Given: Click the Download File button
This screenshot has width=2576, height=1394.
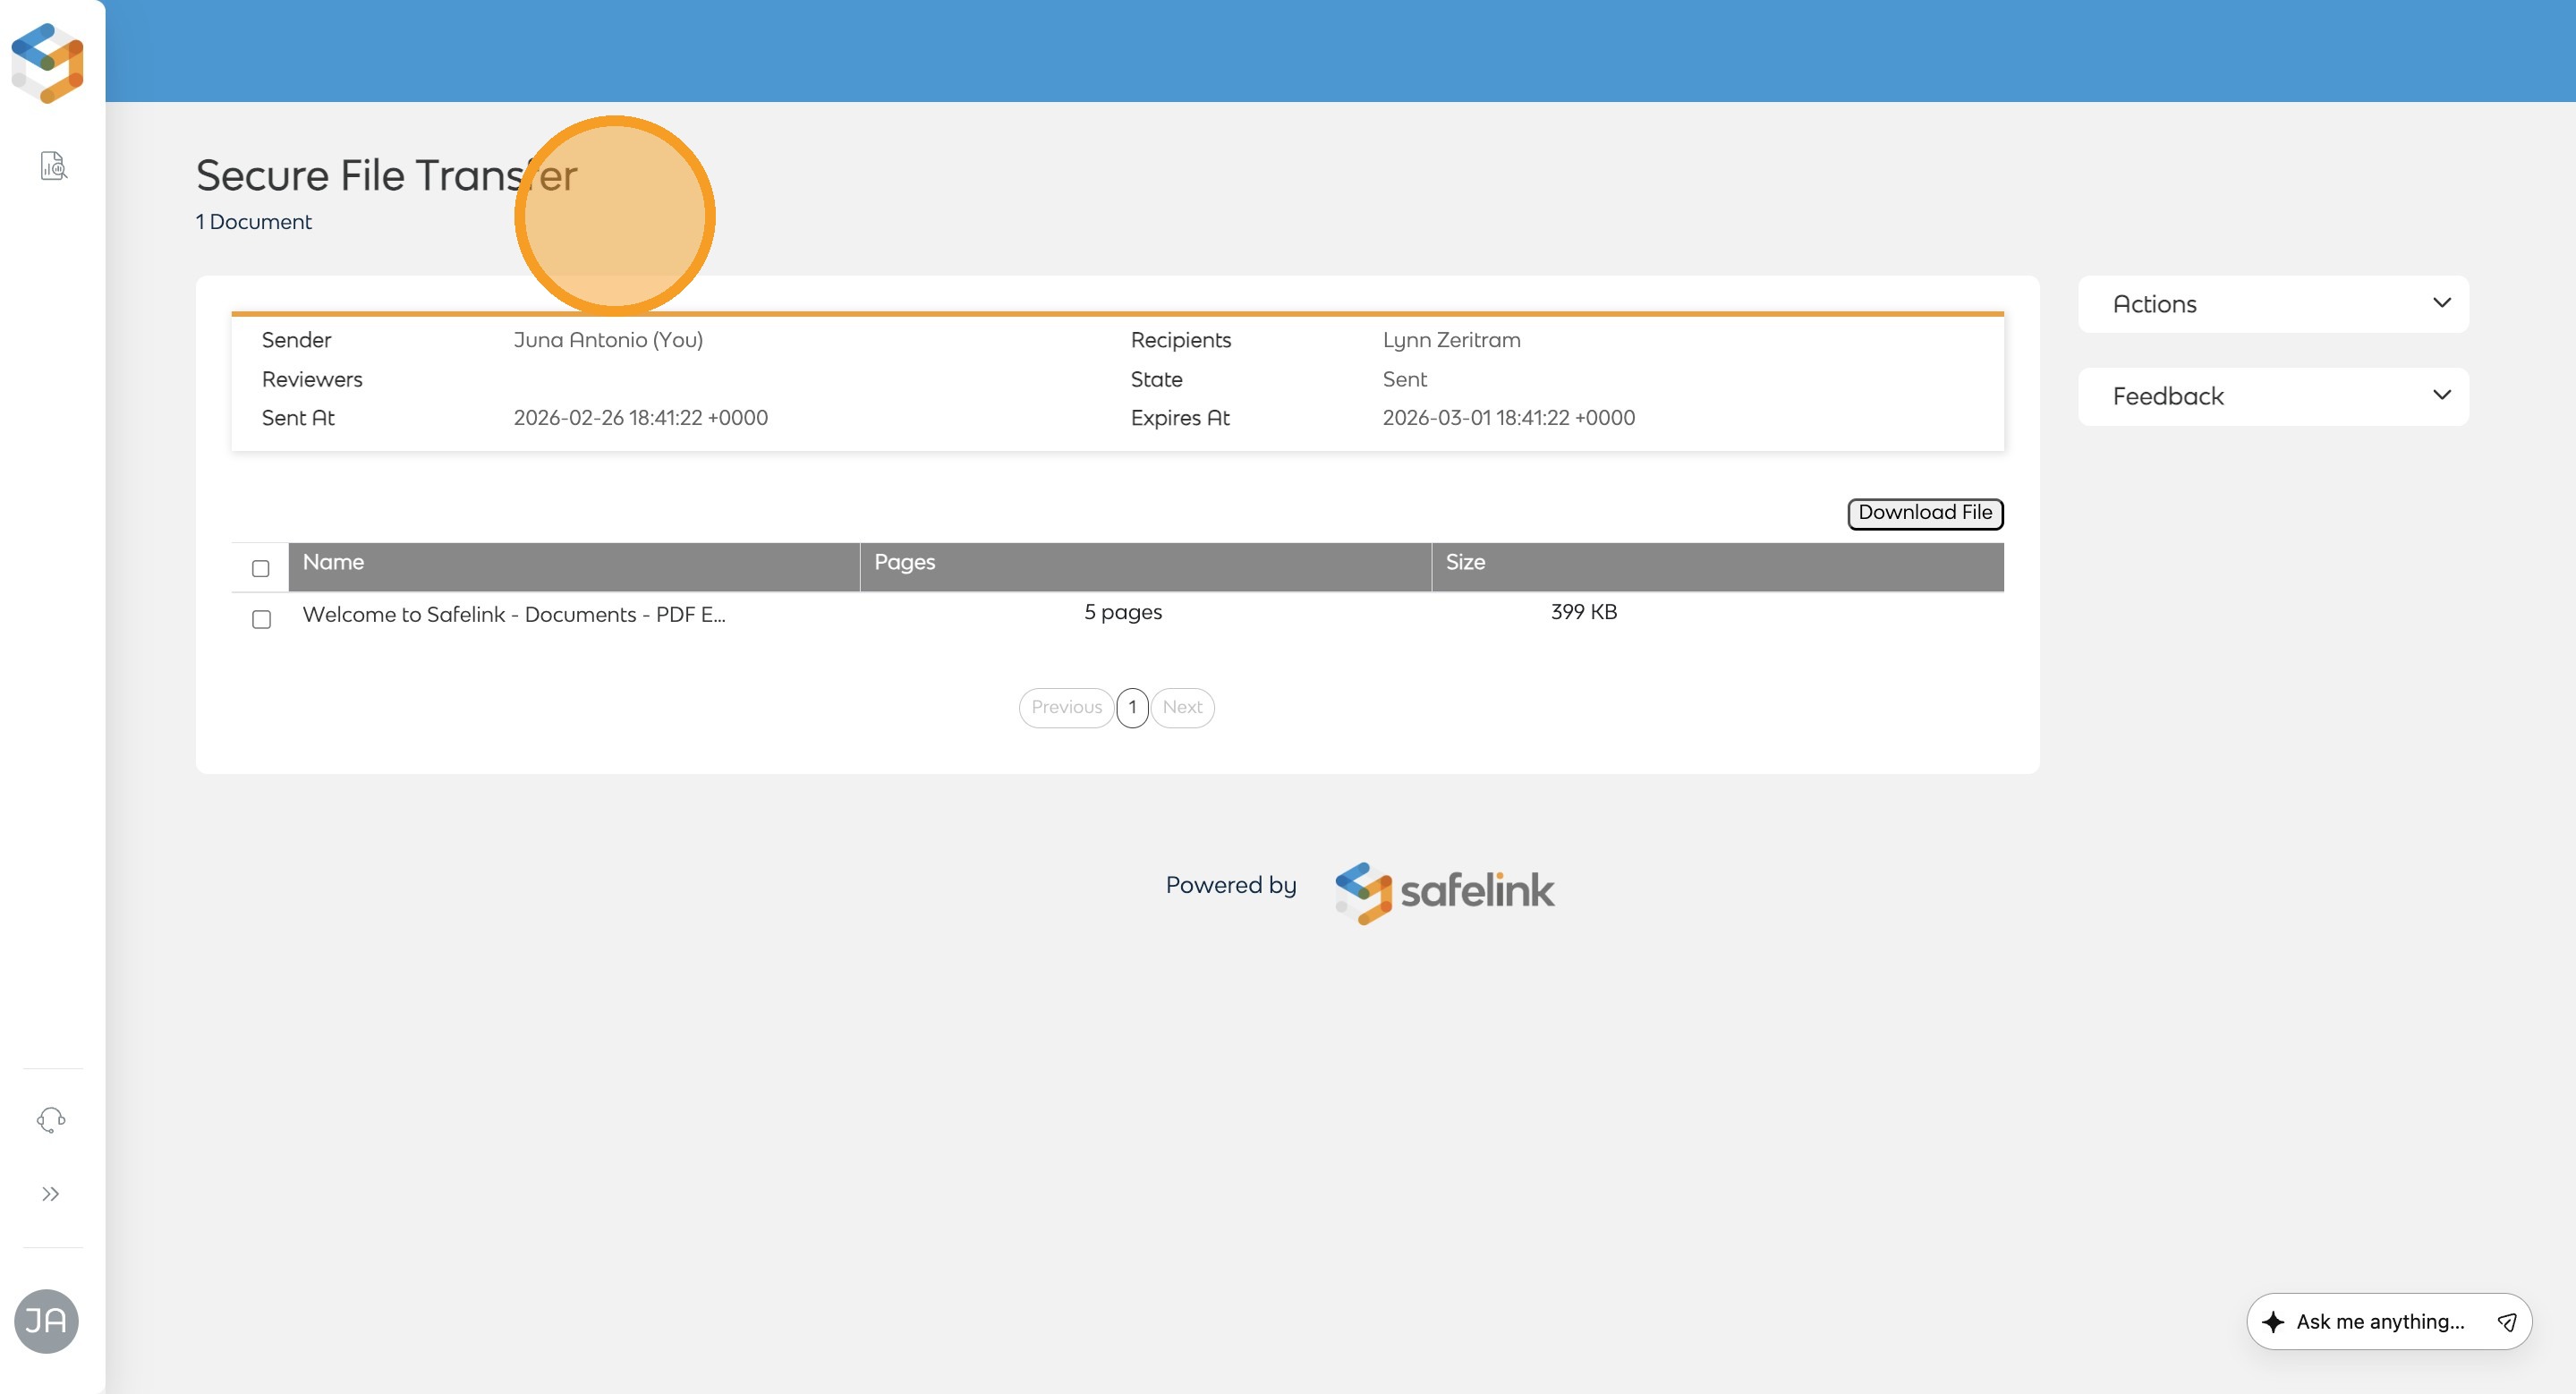Looking at the screenshot, I should pyautogui.click(x=1924, y=513).
